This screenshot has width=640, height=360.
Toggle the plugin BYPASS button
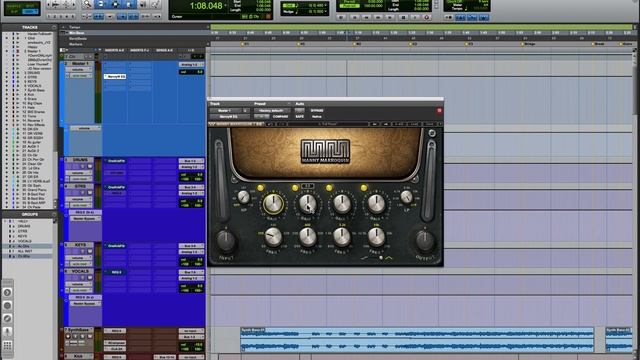(x=317, y=111)
